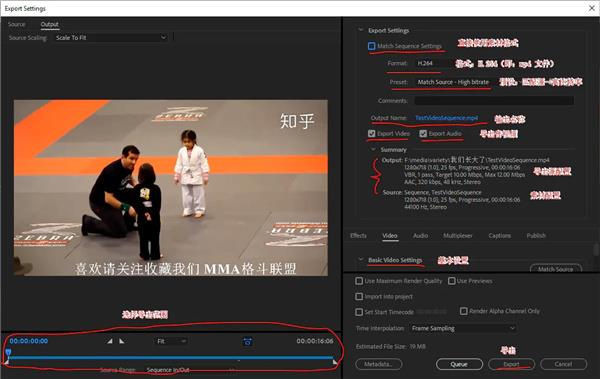Image resolution: width=600 pixels, height=379 pixels.
Task: Enable Set Start Timecode checkbox
Action: pos(359,312)
